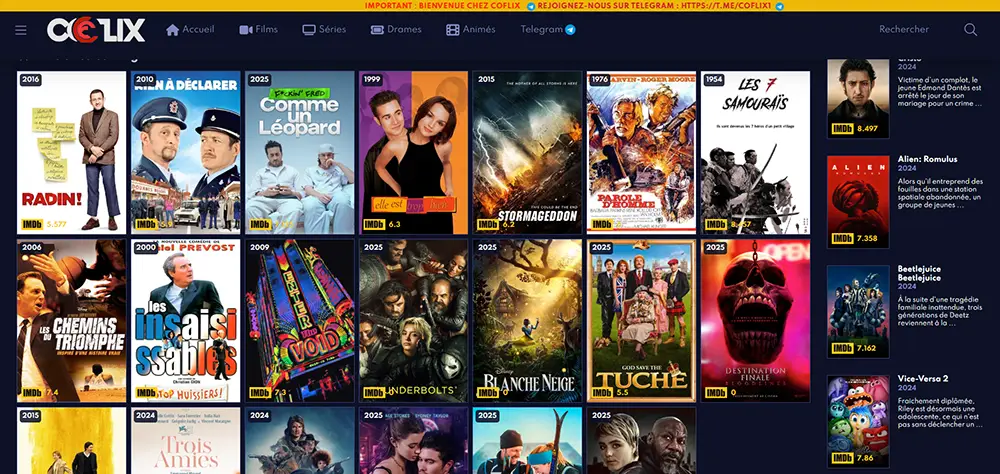1000x474 pixels.
Task: Click the home icon beside Accueil
Action: (x=172, y=30)
